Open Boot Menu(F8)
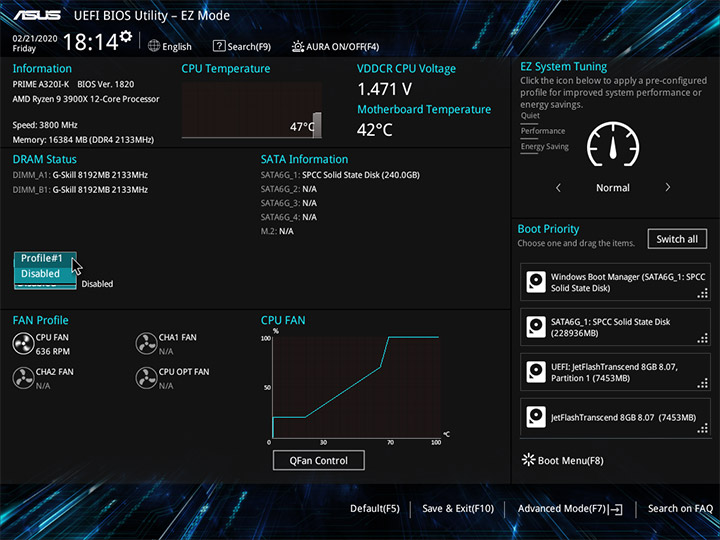This screenshot has height=540, width=720. pyautogui.click(x=563, y=460)
